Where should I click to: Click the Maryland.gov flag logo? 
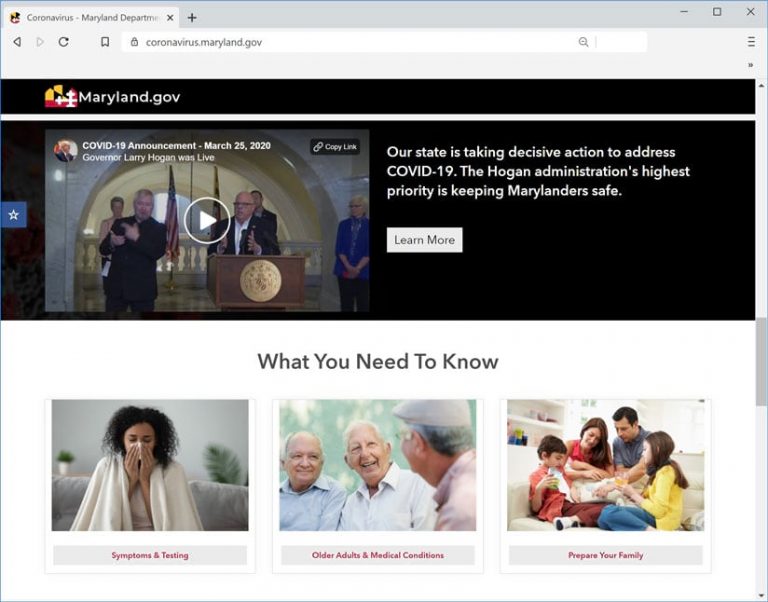pos(61,96)
